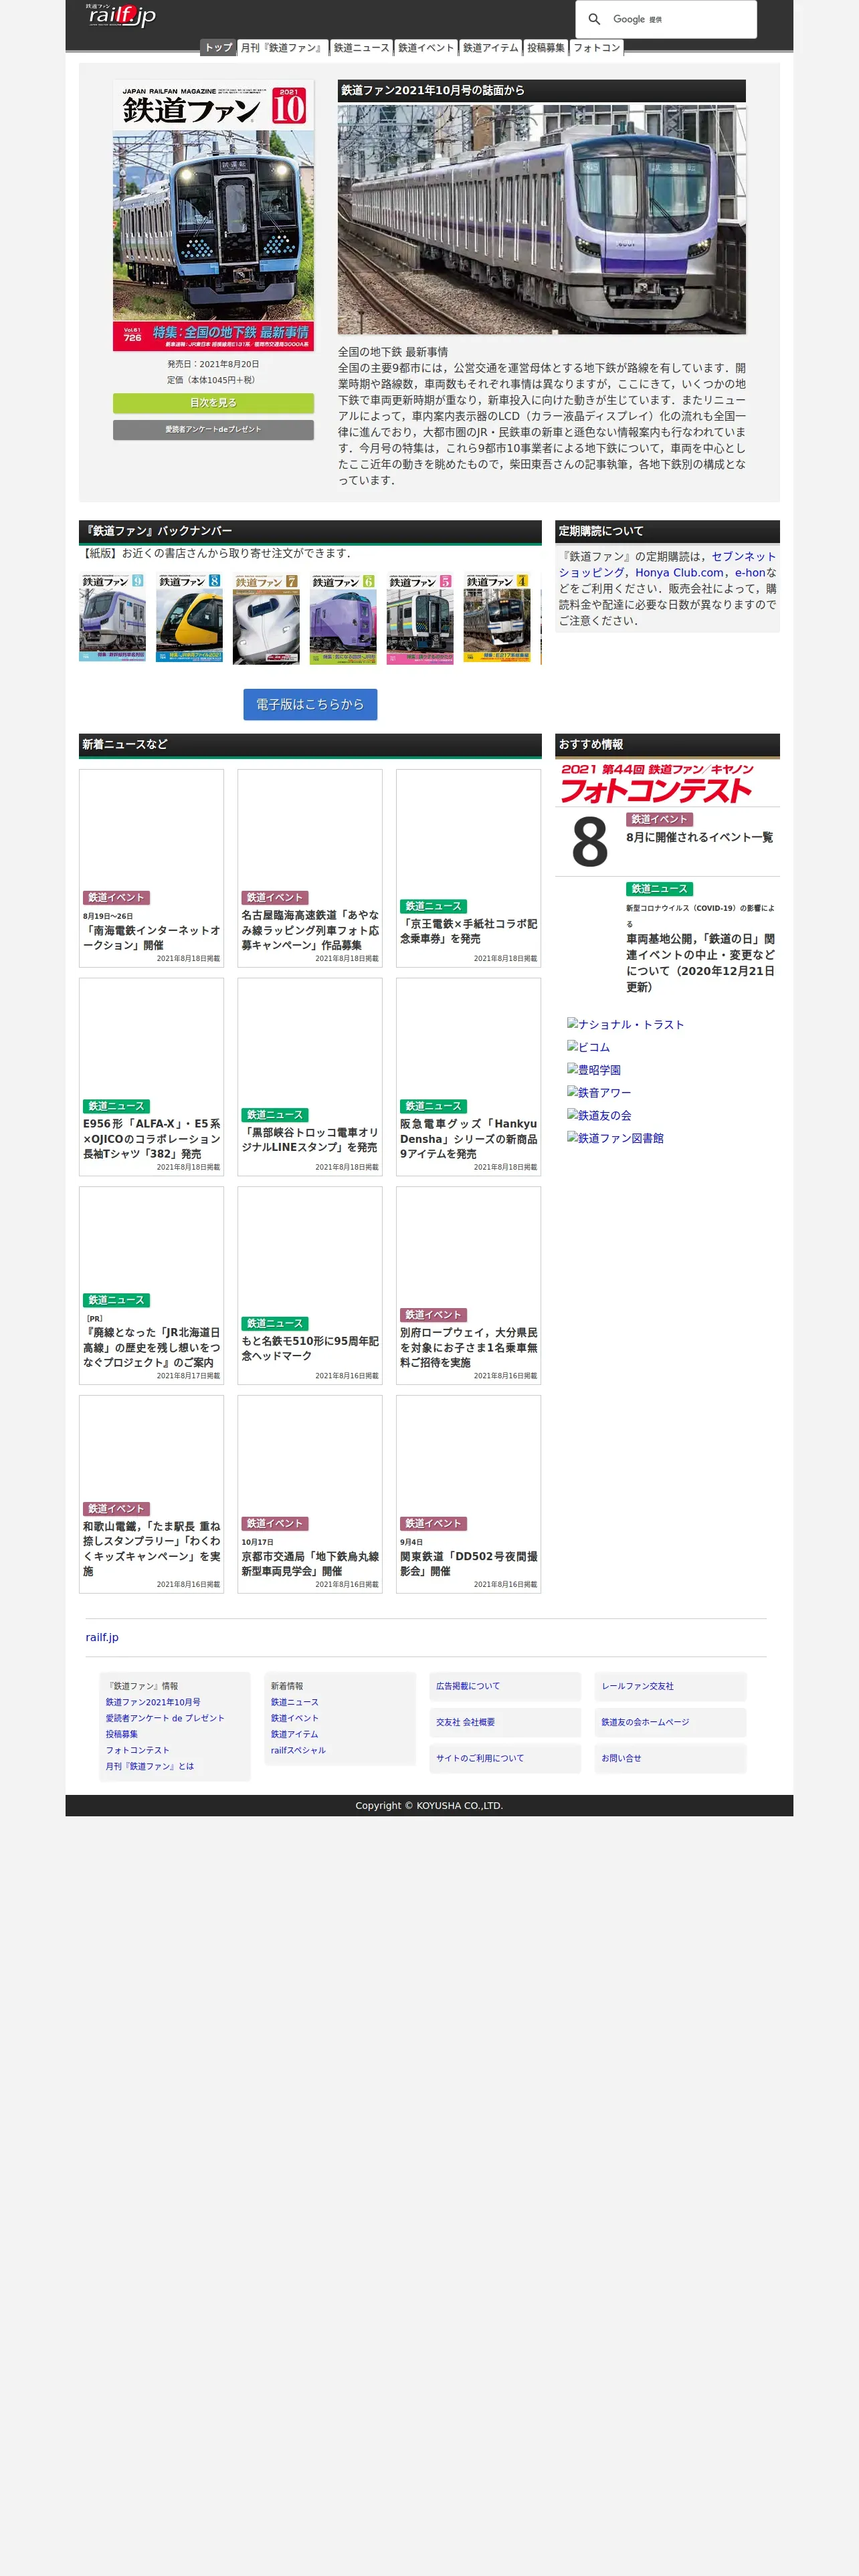Open the 月刊『鉄道ファン』 tab
The width and height of the screenshot is (859, 2576).
coord(282,47)
